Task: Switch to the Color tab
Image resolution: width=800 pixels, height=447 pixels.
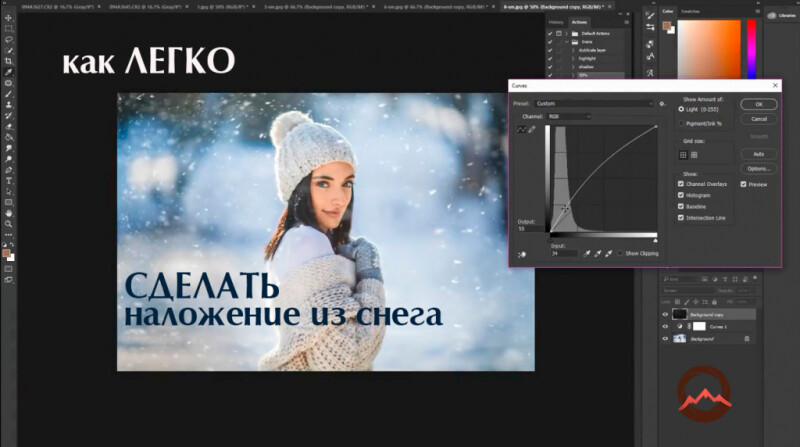Action: pyautogui.click(x=667, y=11)
